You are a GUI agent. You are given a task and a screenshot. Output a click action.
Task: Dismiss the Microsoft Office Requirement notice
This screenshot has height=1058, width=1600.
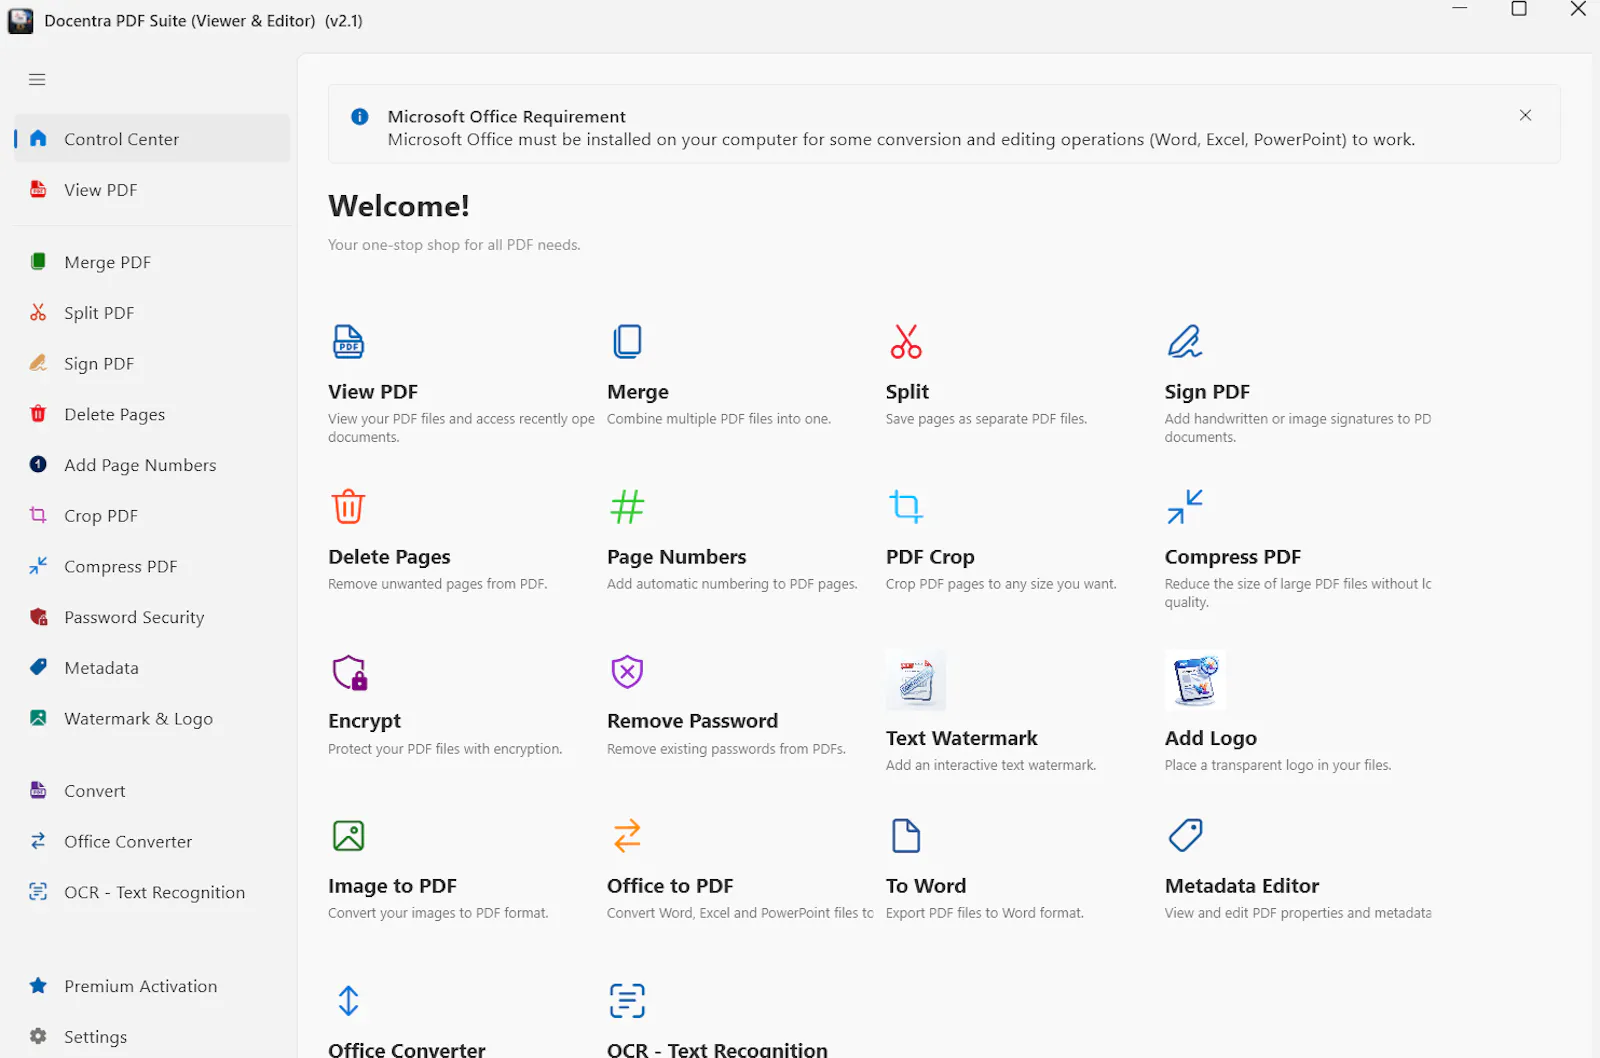pos(1525,115)
